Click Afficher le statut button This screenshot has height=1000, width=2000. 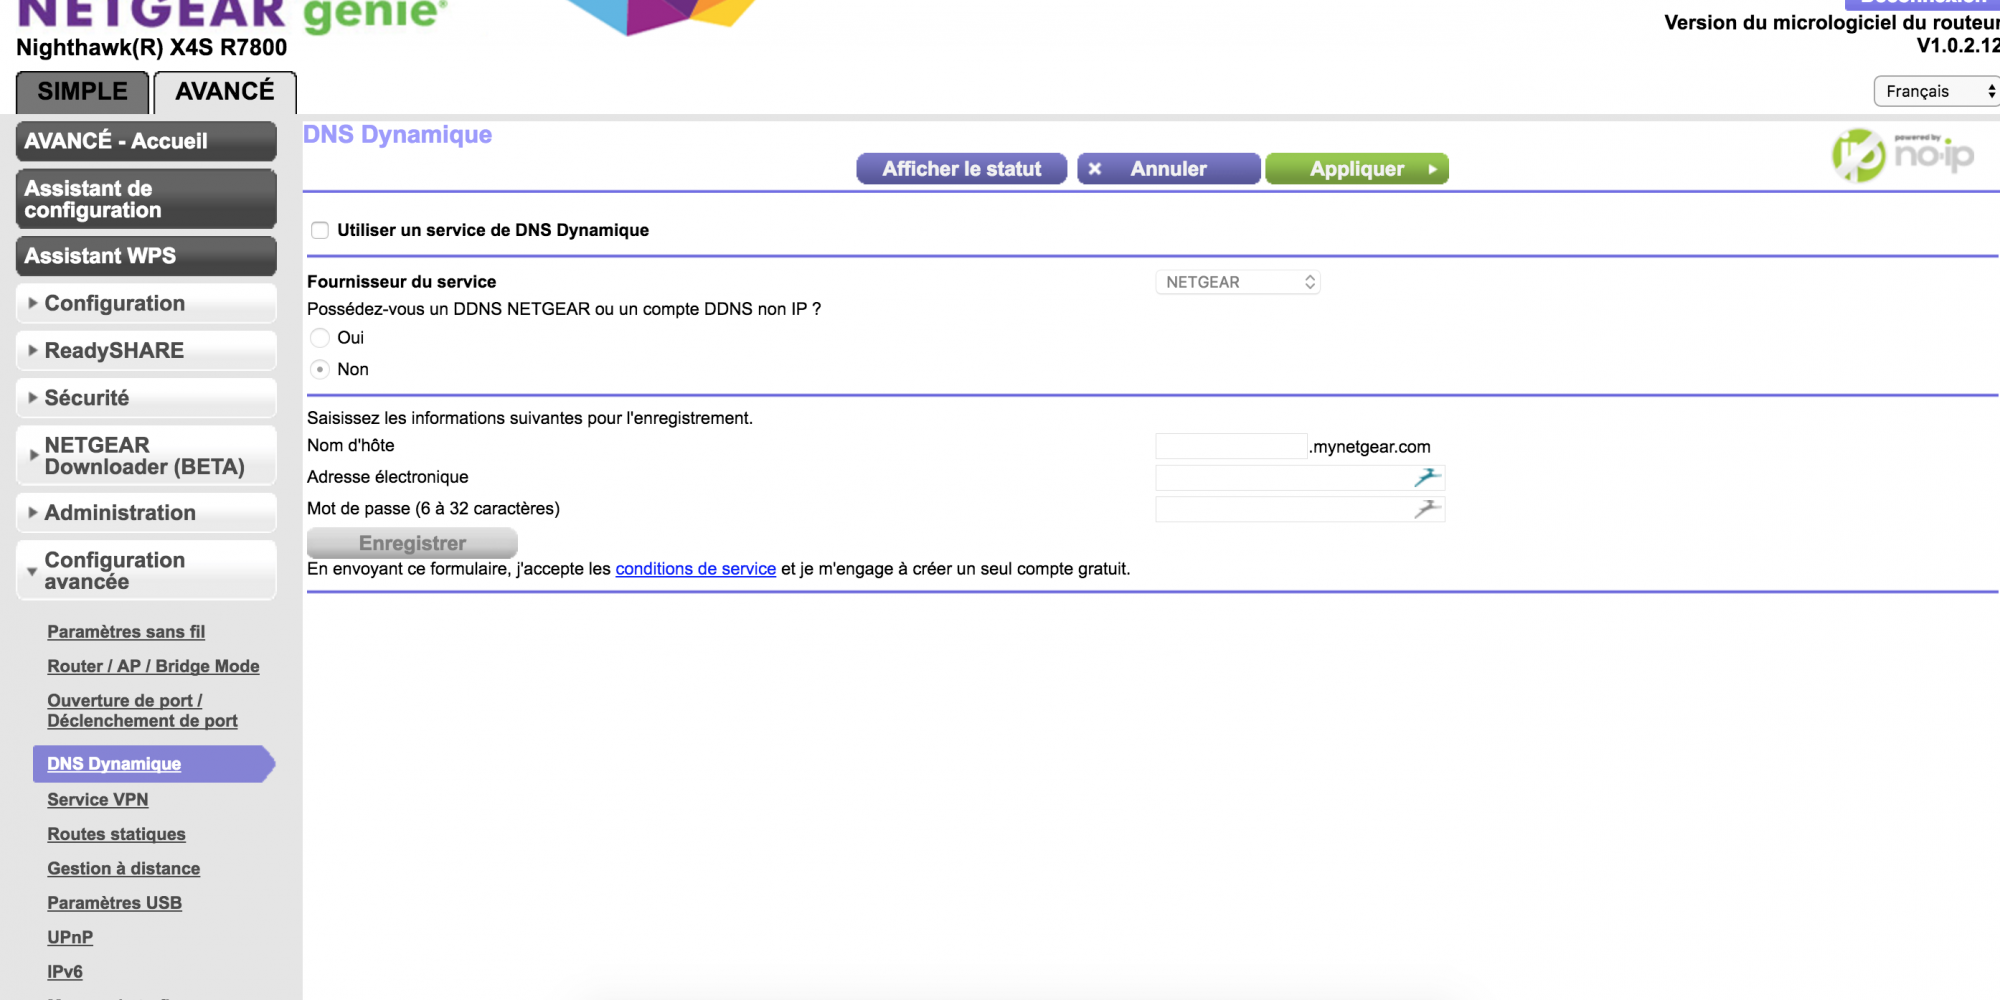click(x=962, y=169)
